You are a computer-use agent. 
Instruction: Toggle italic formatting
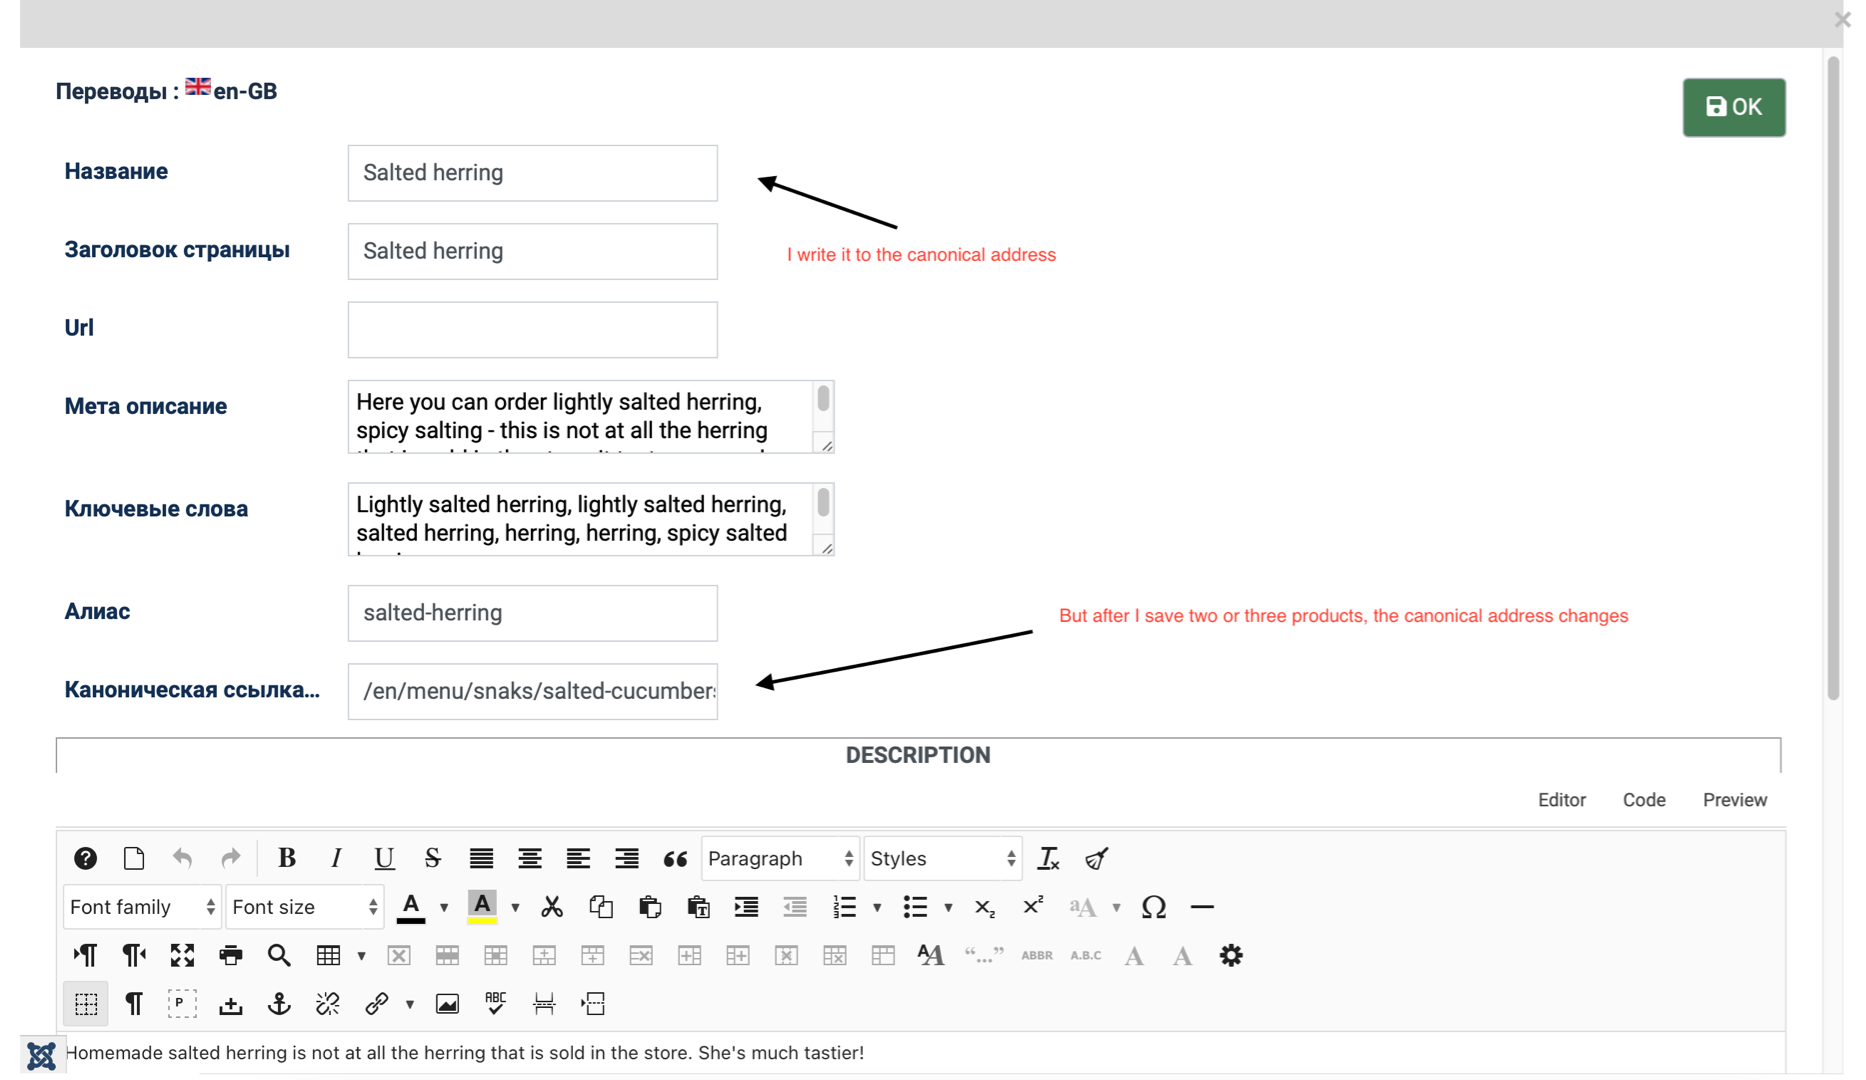[336, 858]
